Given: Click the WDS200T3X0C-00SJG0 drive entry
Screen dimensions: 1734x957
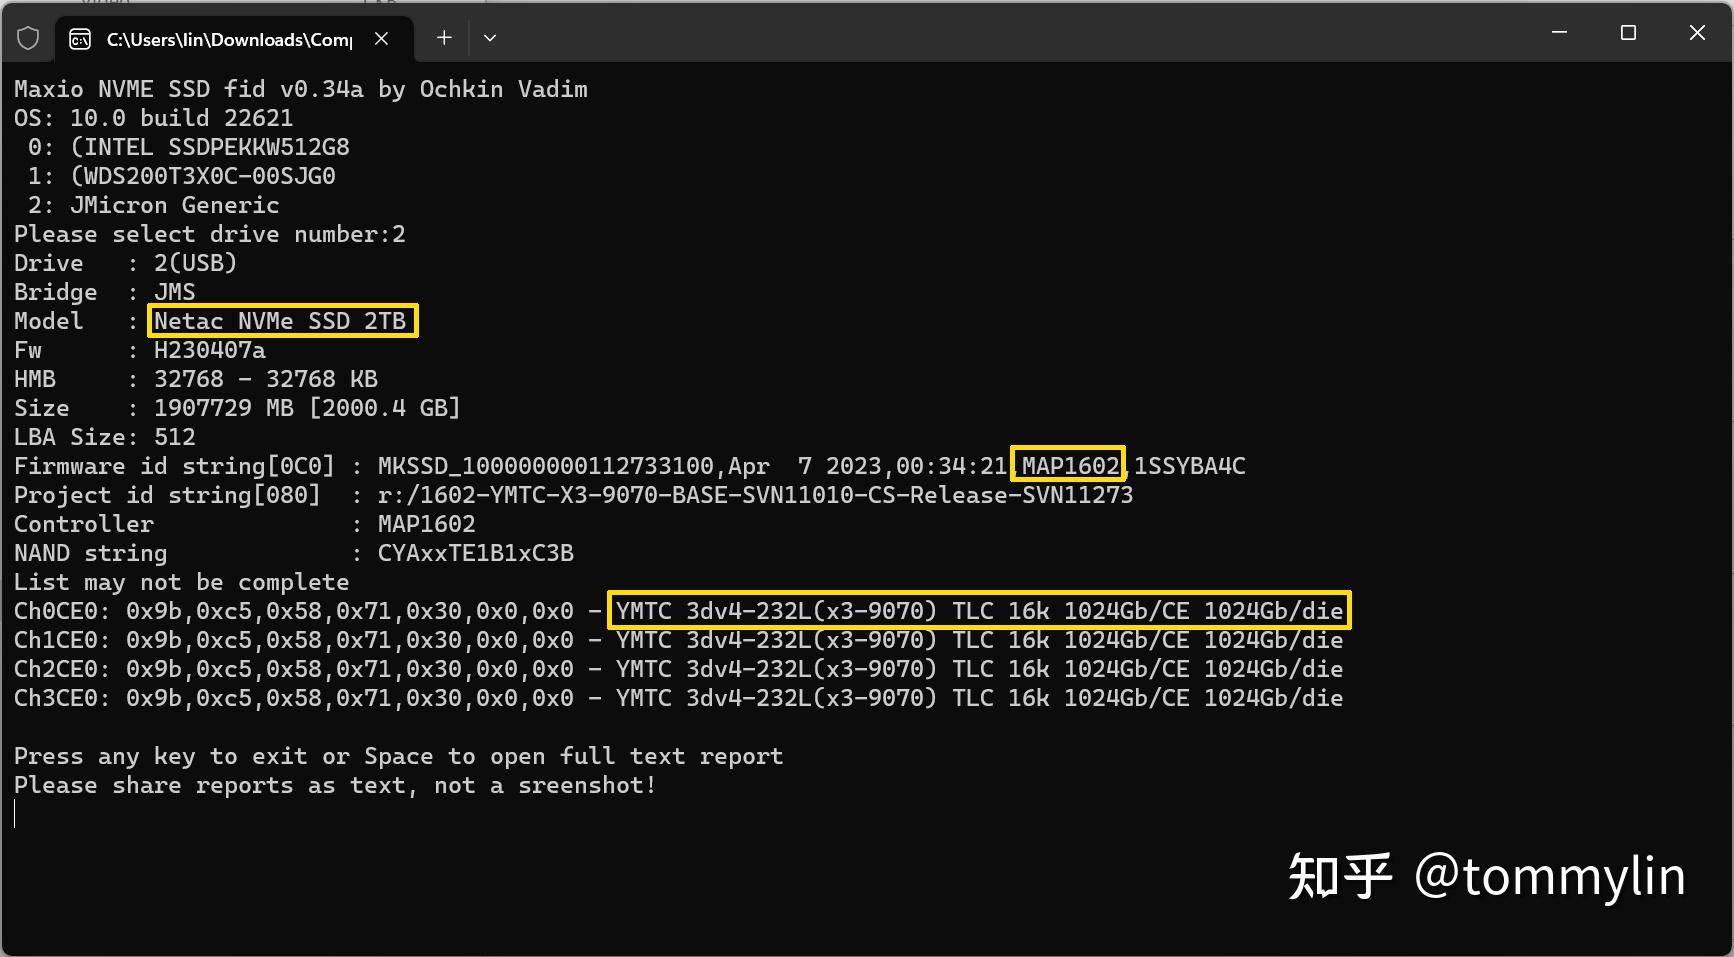Looking at the screenshot, I should (203, 176).
